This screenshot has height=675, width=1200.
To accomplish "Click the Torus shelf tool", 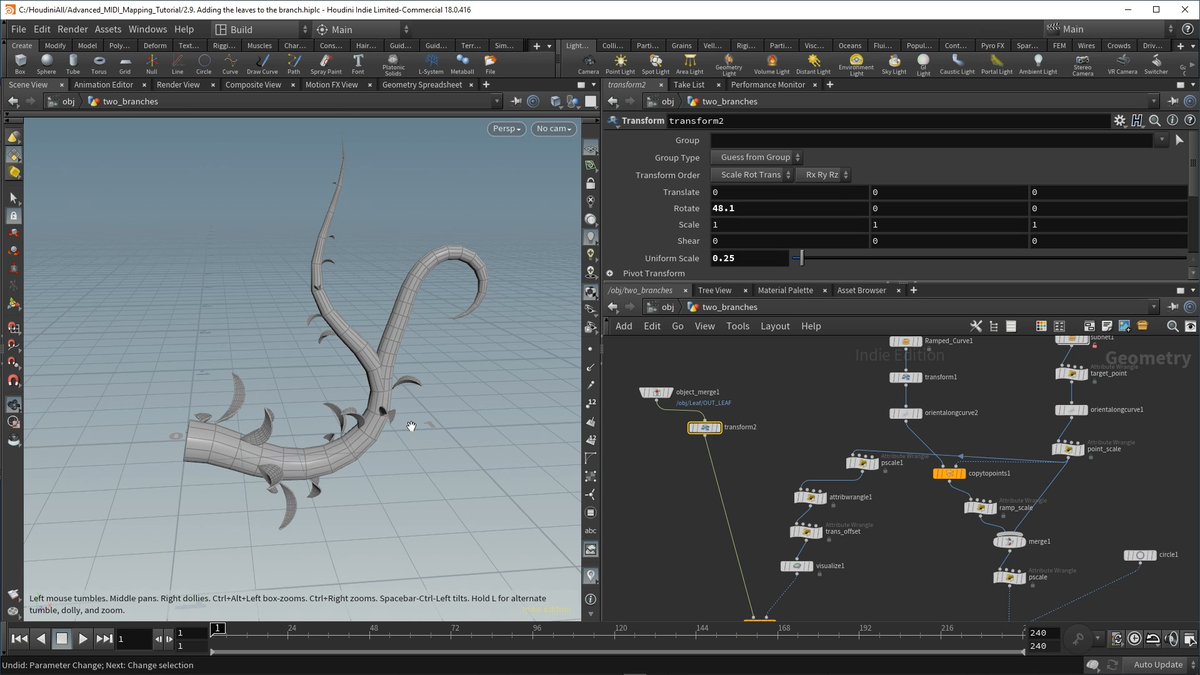I will click(99, 64).
